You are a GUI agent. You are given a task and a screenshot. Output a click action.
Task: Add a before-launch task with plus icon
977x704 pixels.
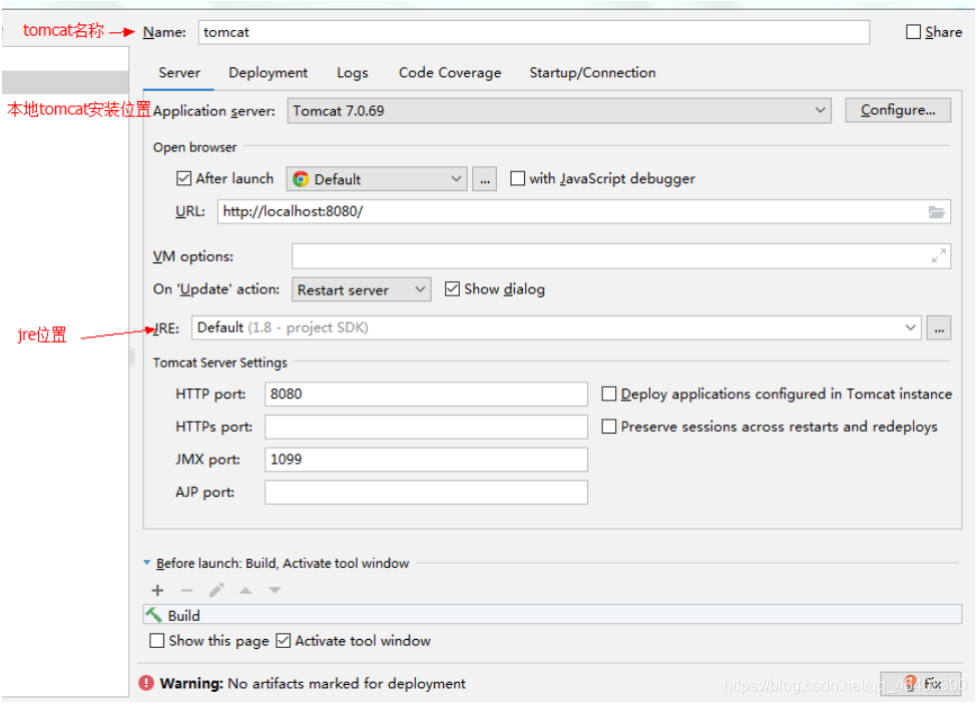[x=158, y=590]
